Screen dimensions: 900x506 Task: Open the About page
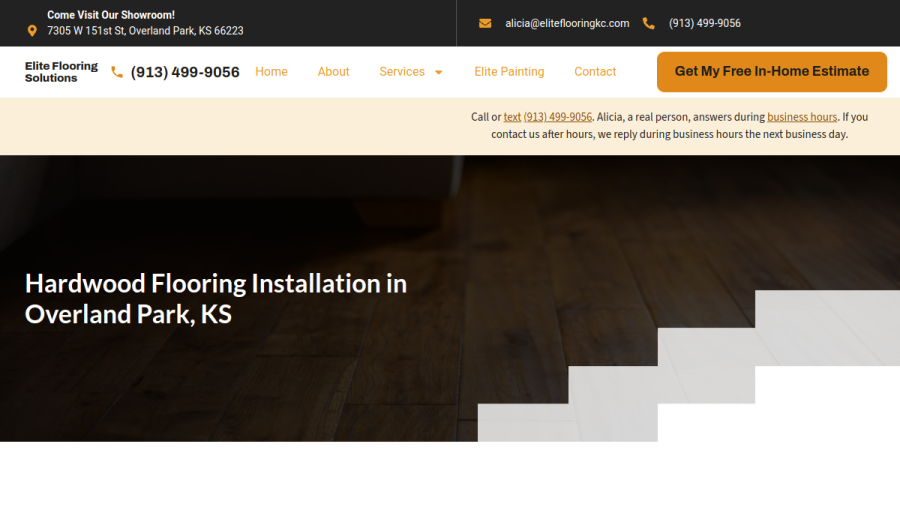(x=333, y=72)
